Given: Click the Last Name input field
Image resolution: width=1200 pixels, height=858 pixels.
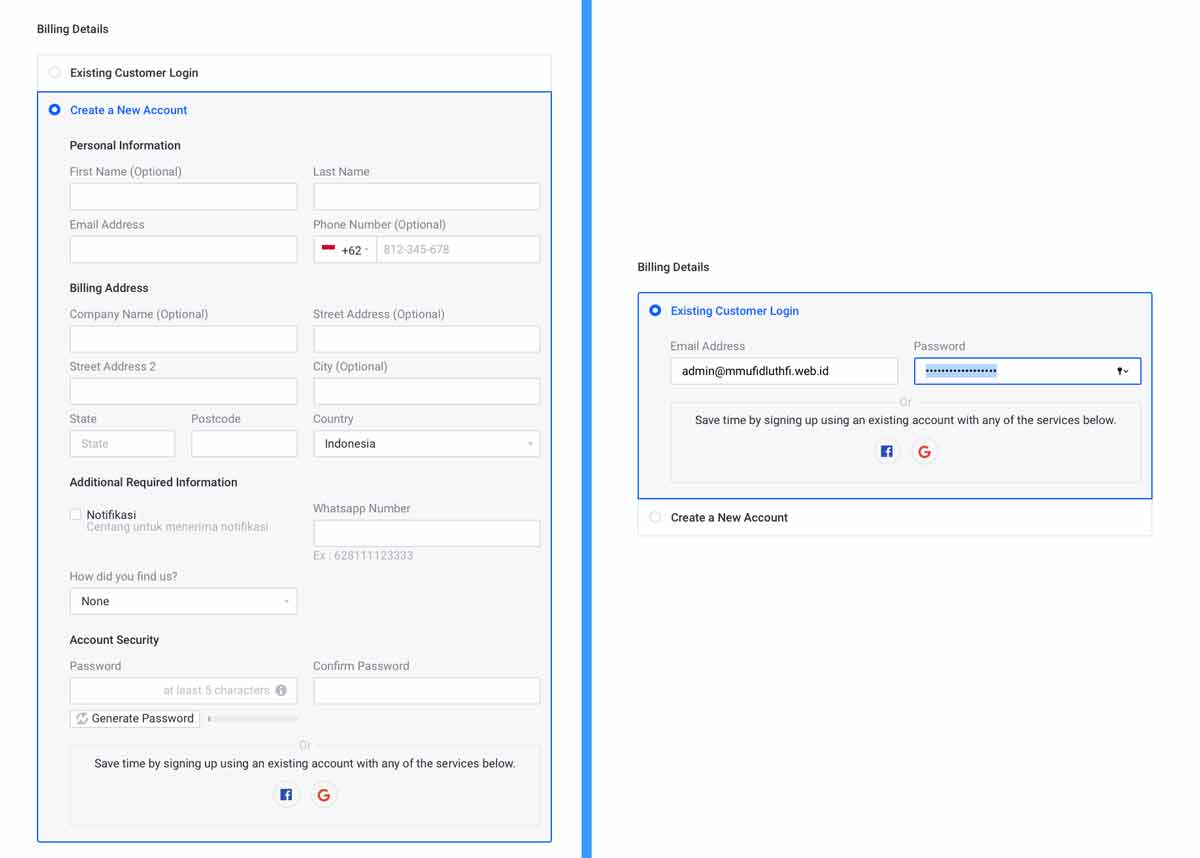Looking at the screenshot, I should click(426, 196).
